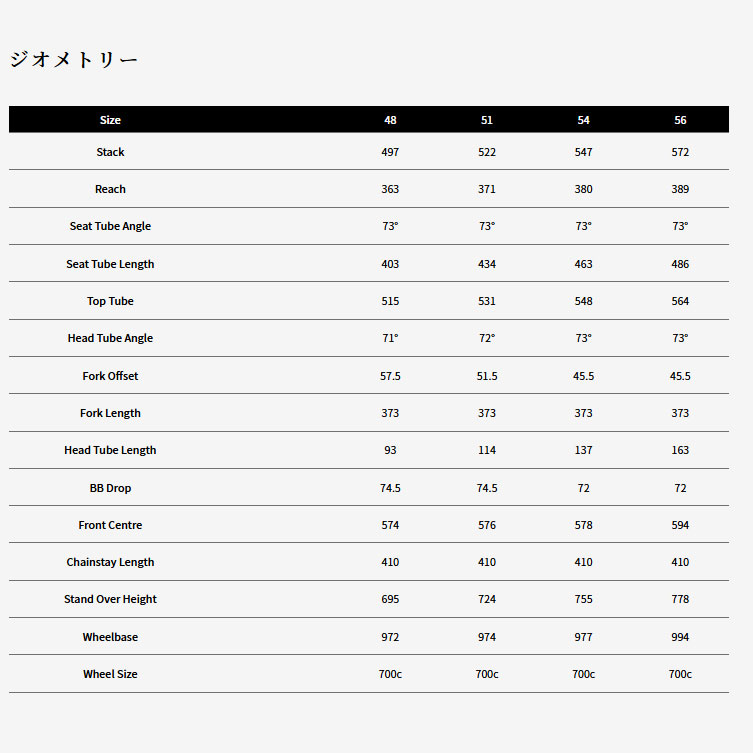Click the Seat Tube Angle row label
This screenshot has width=753, height=753.
click(110, 226)
